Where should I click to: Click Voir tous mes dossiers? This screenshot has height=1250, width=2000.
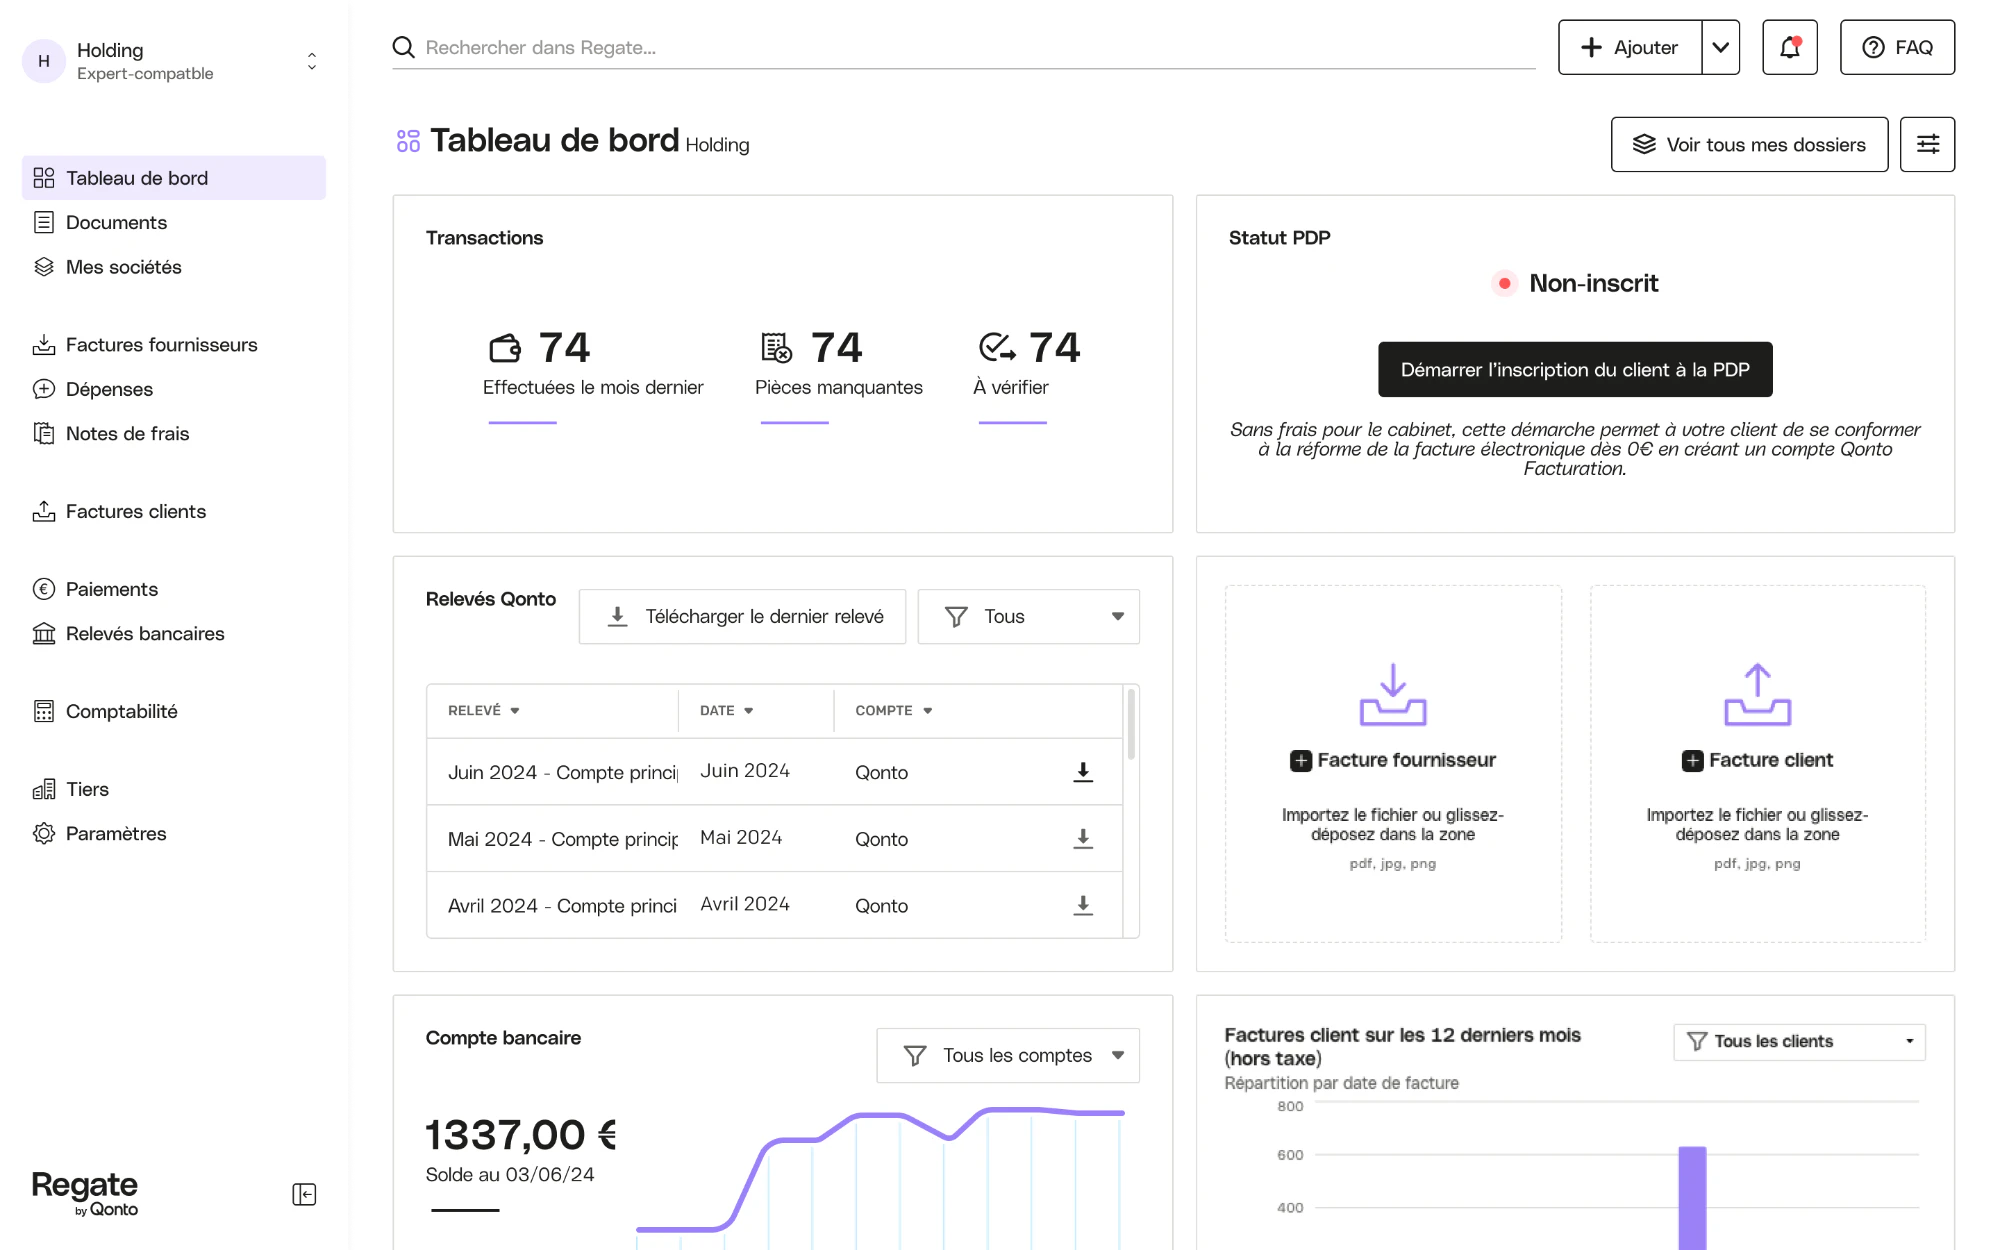click(x=1749, y=144)
